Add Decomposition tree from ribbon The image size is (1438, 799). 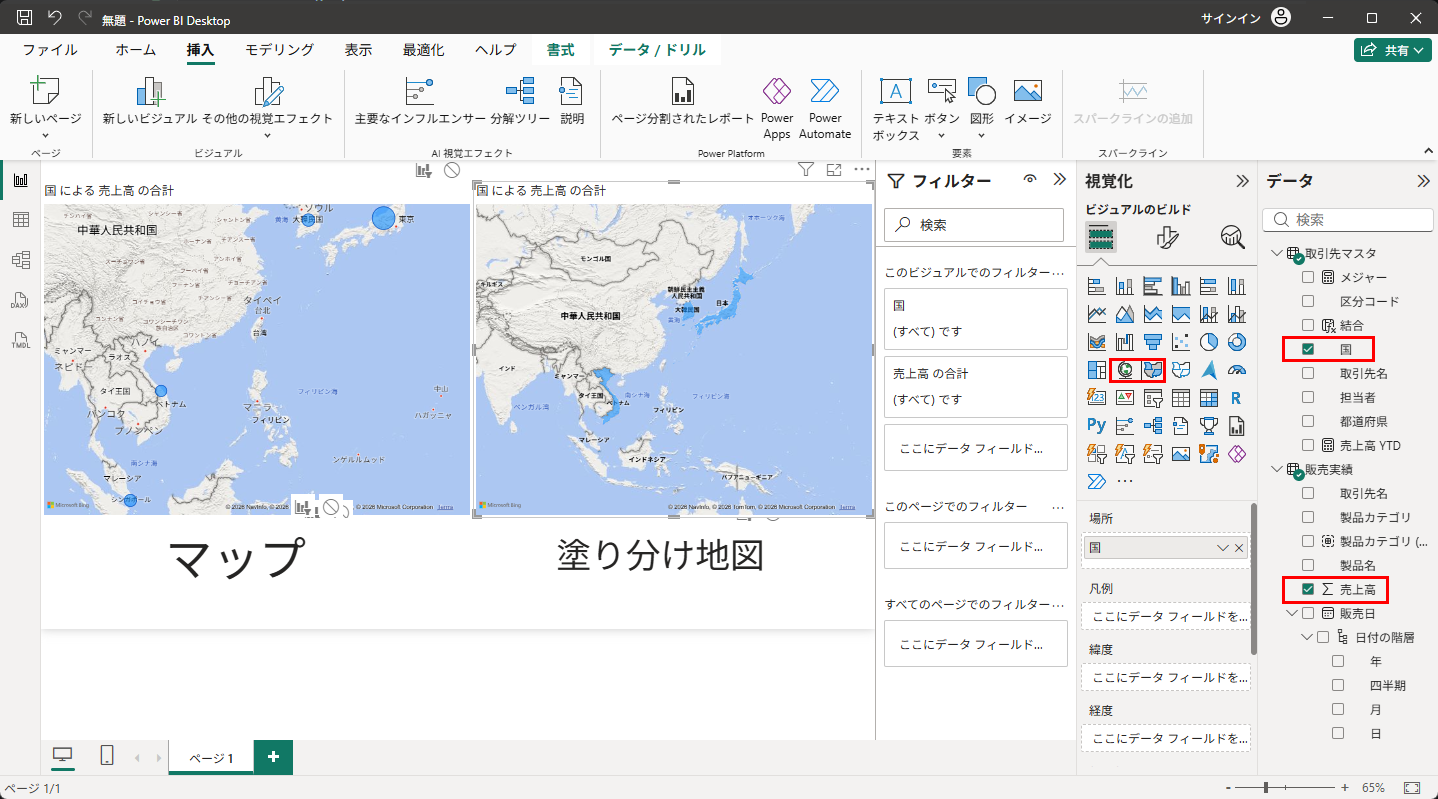[520, 100]
